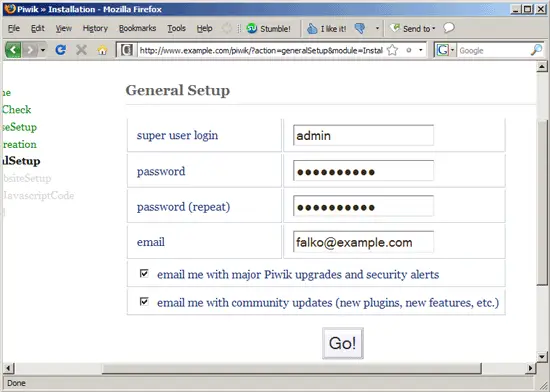
Task: Click the password input field
Action: pyautogui.click(x=363, y=171)
